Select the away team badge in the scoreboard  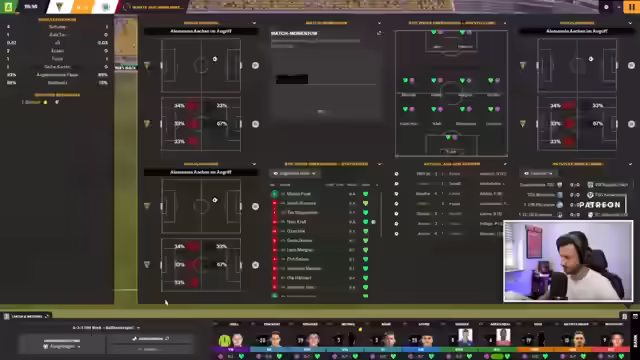click(x=106, y=7)
